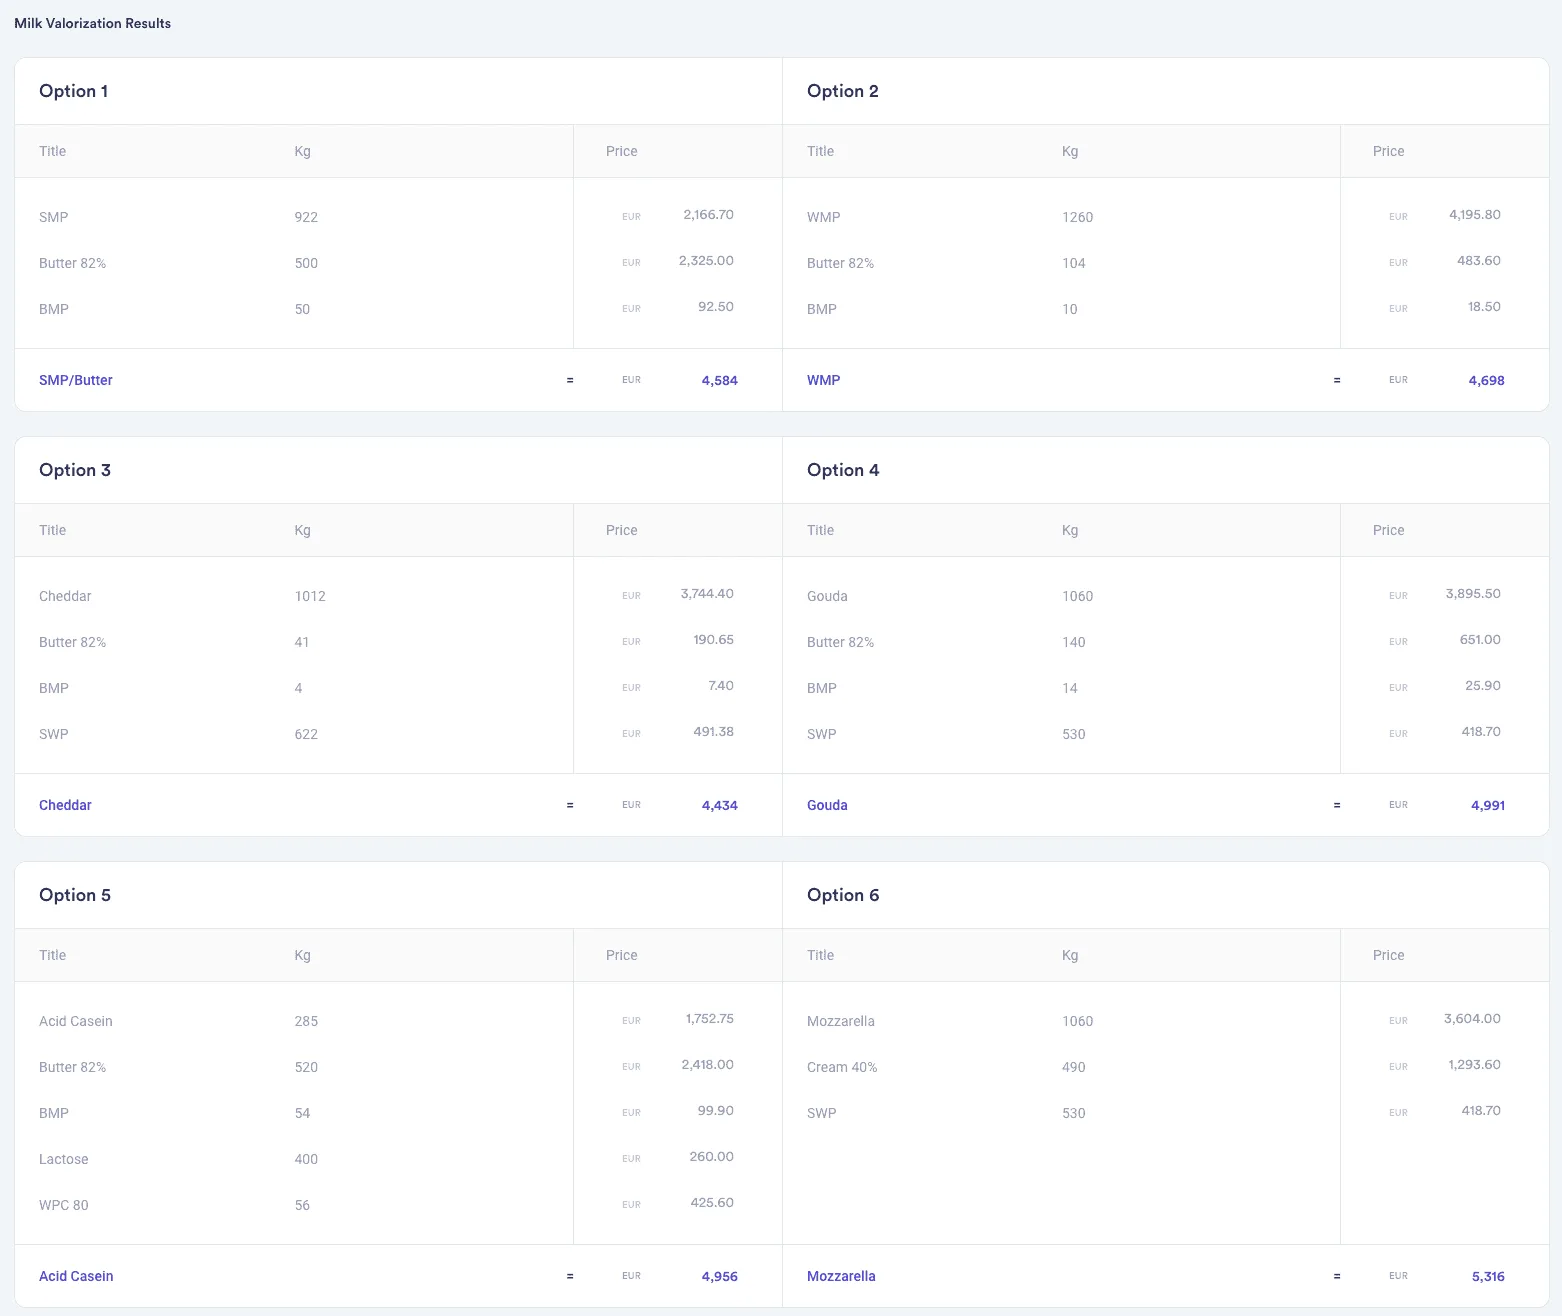Click the 260.00 price value
The image size is (1562, 1316).
711,1157
